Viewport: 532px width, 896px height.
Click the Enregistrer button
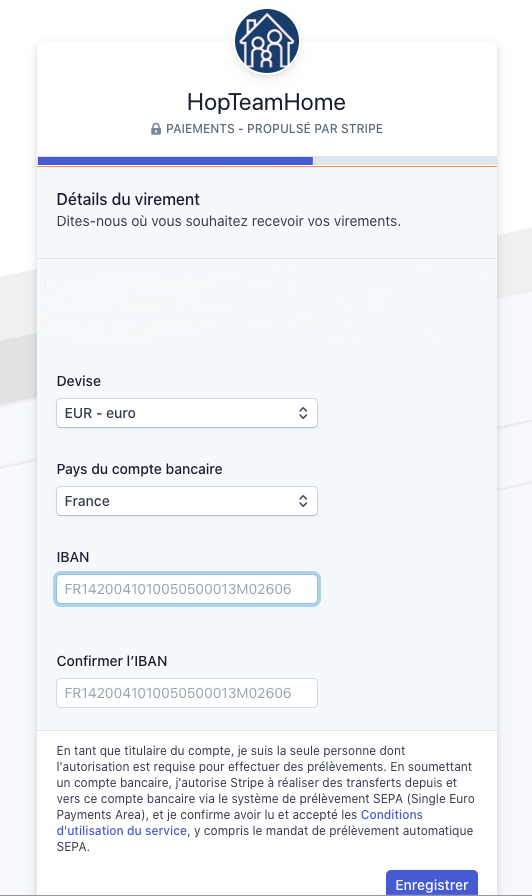tap(432, 883)
